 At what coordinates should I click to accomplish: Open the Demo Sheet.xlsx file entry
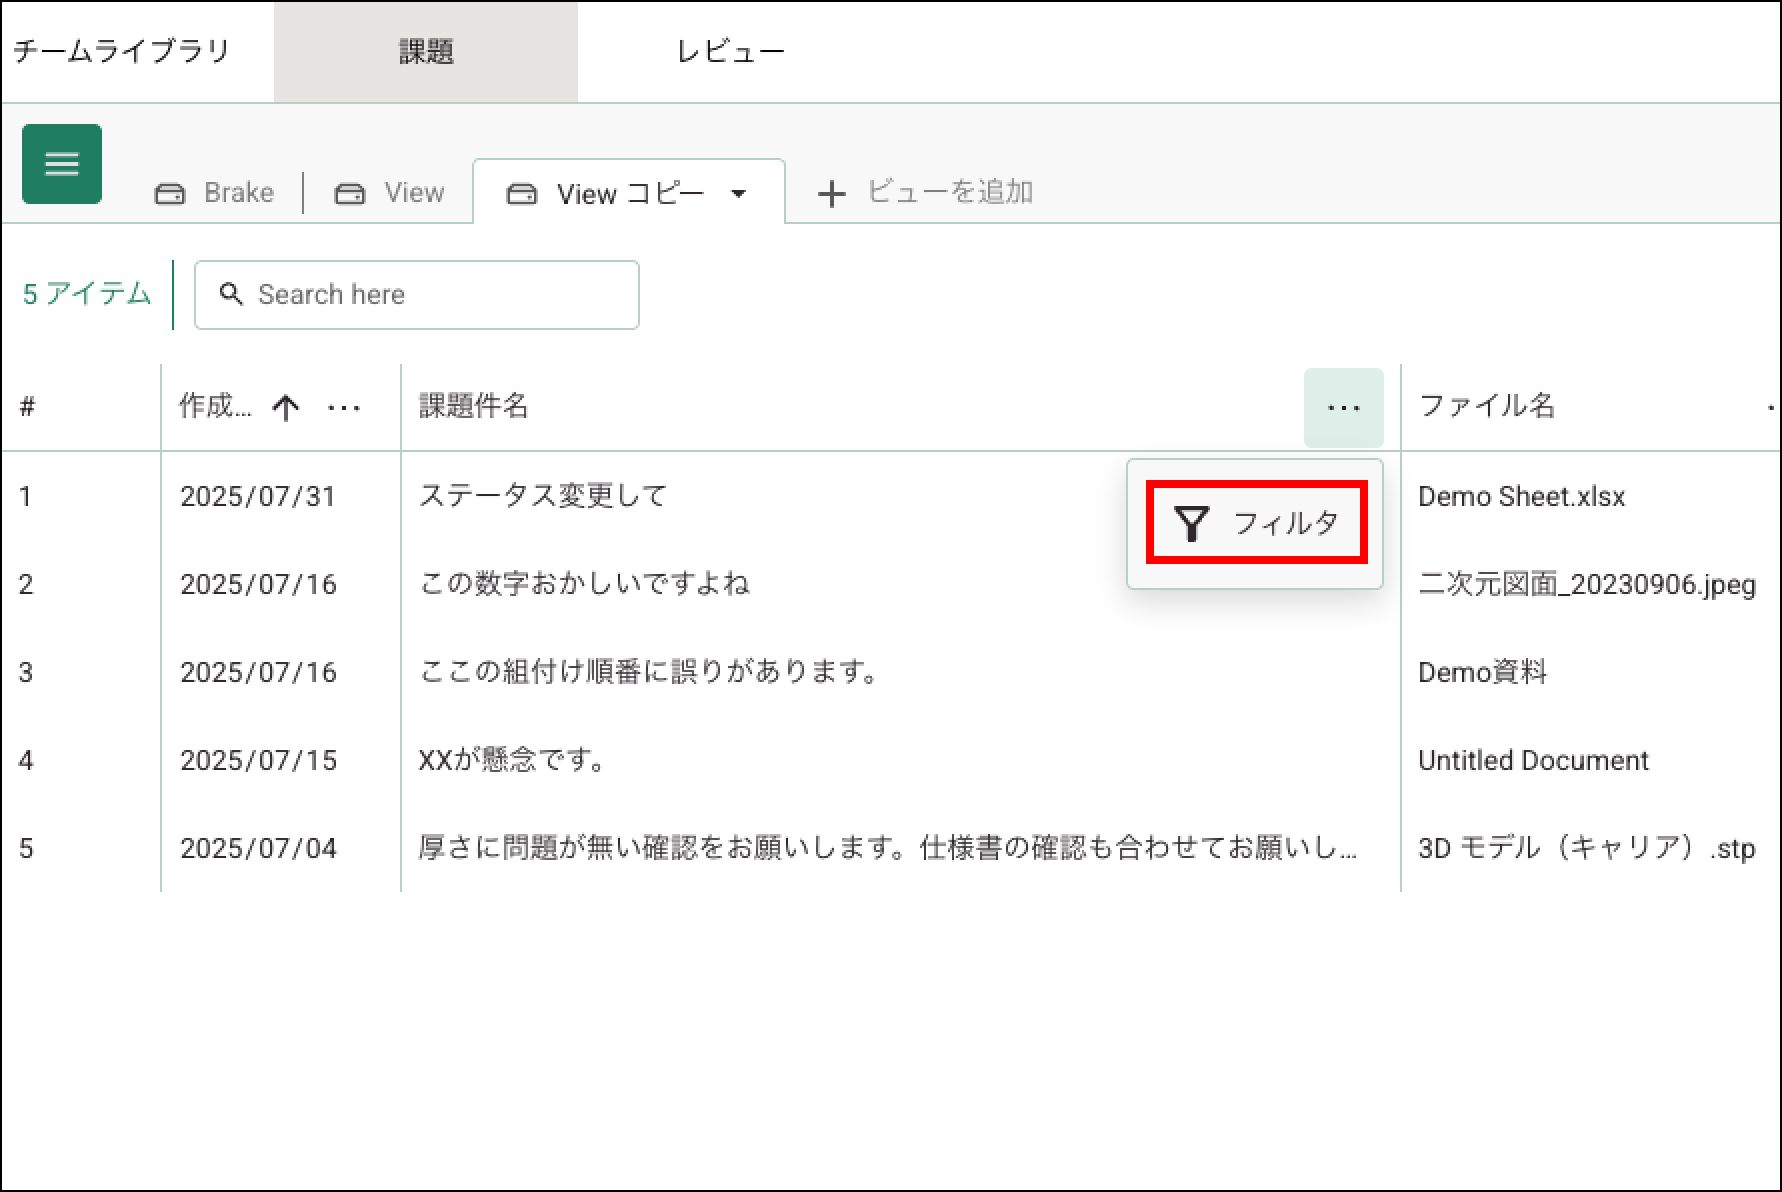[x=1521, y=497]
